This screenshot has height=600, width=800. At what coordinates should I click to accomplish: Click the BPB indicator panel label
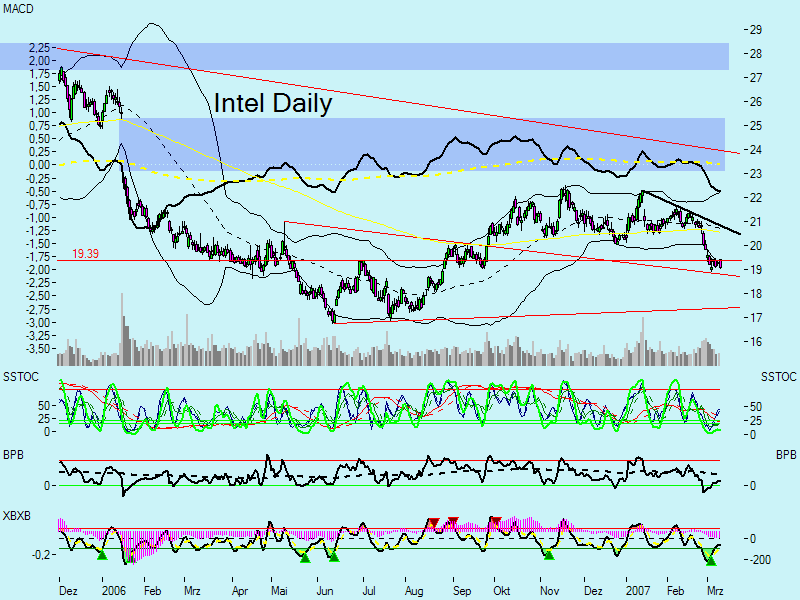pyautogui.click(x=12, y=453)
